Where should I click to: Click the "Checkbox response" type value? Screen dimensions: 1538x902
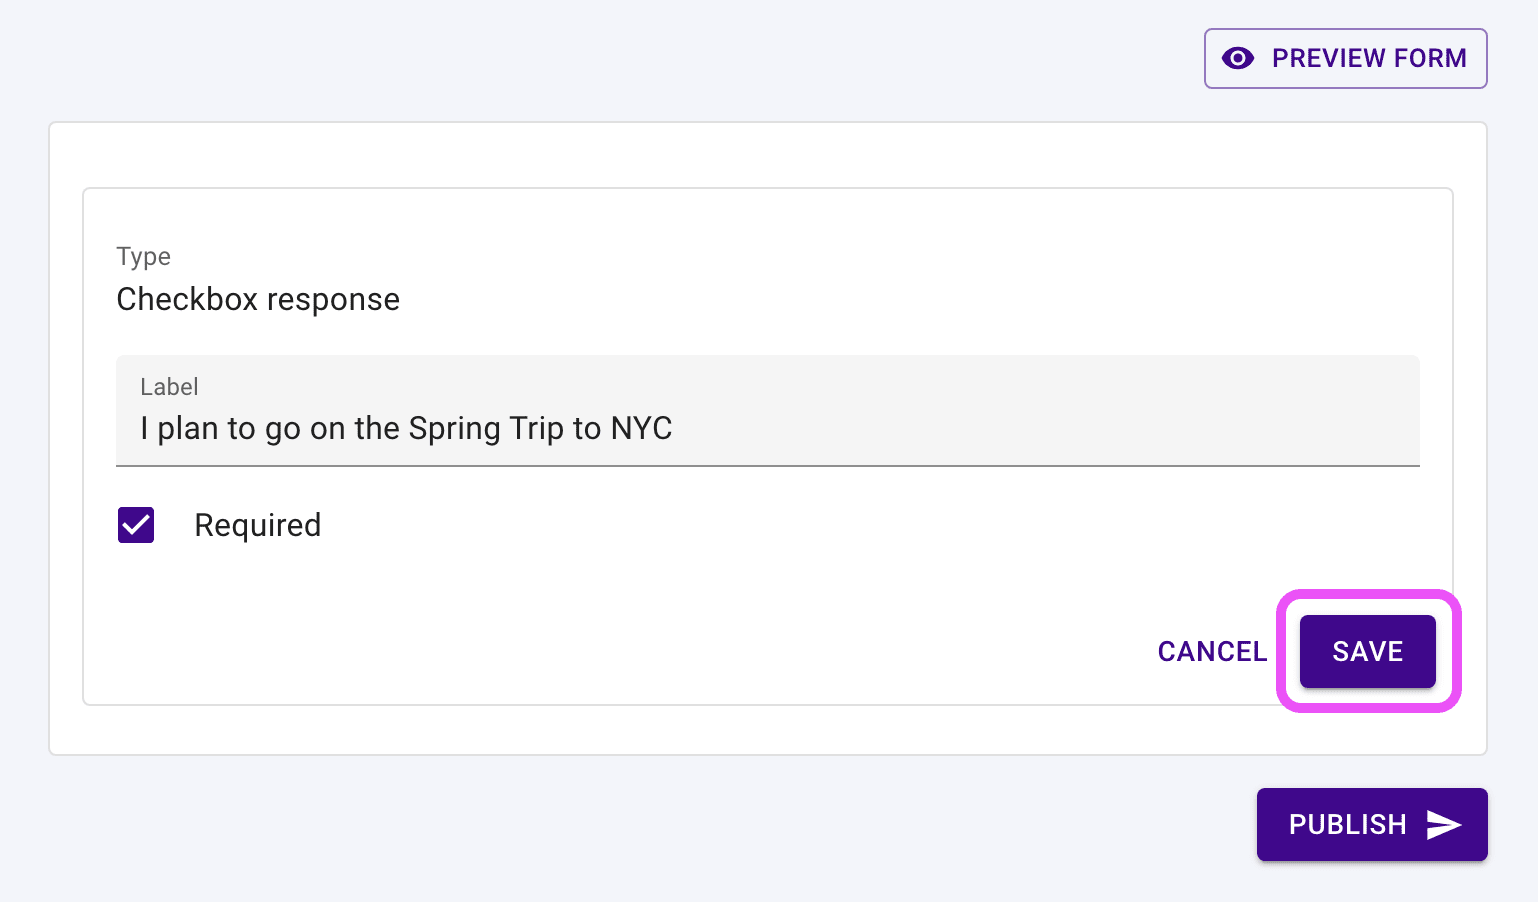coord(258,299)
